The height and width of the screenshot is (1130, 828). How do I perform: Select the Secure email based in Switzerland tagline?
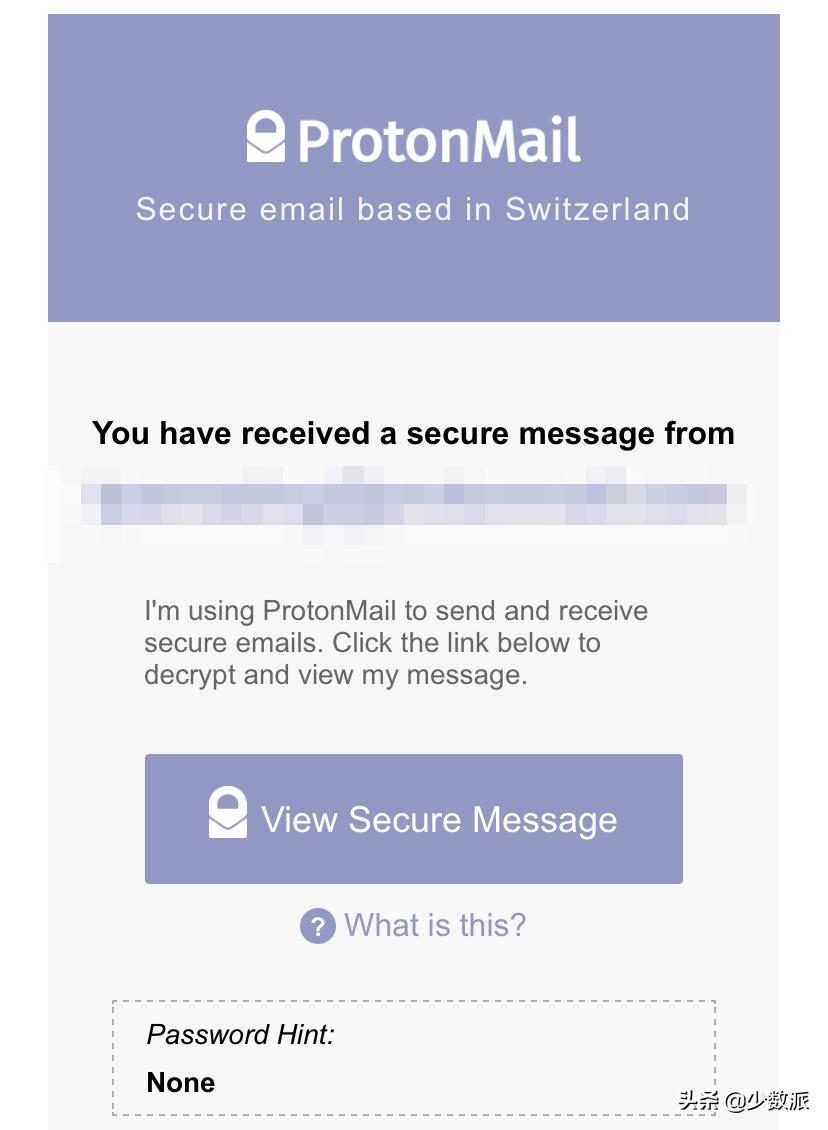point(413,209)
